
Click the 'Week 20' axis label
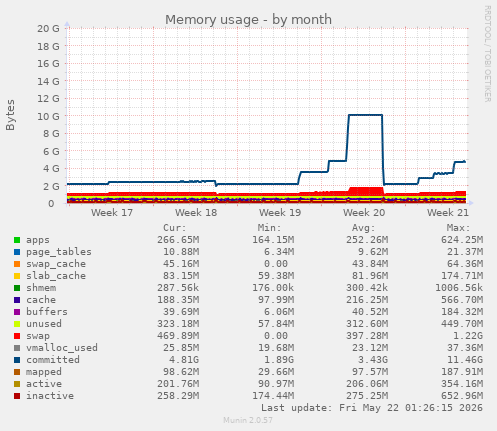click(x=364, y=213)
